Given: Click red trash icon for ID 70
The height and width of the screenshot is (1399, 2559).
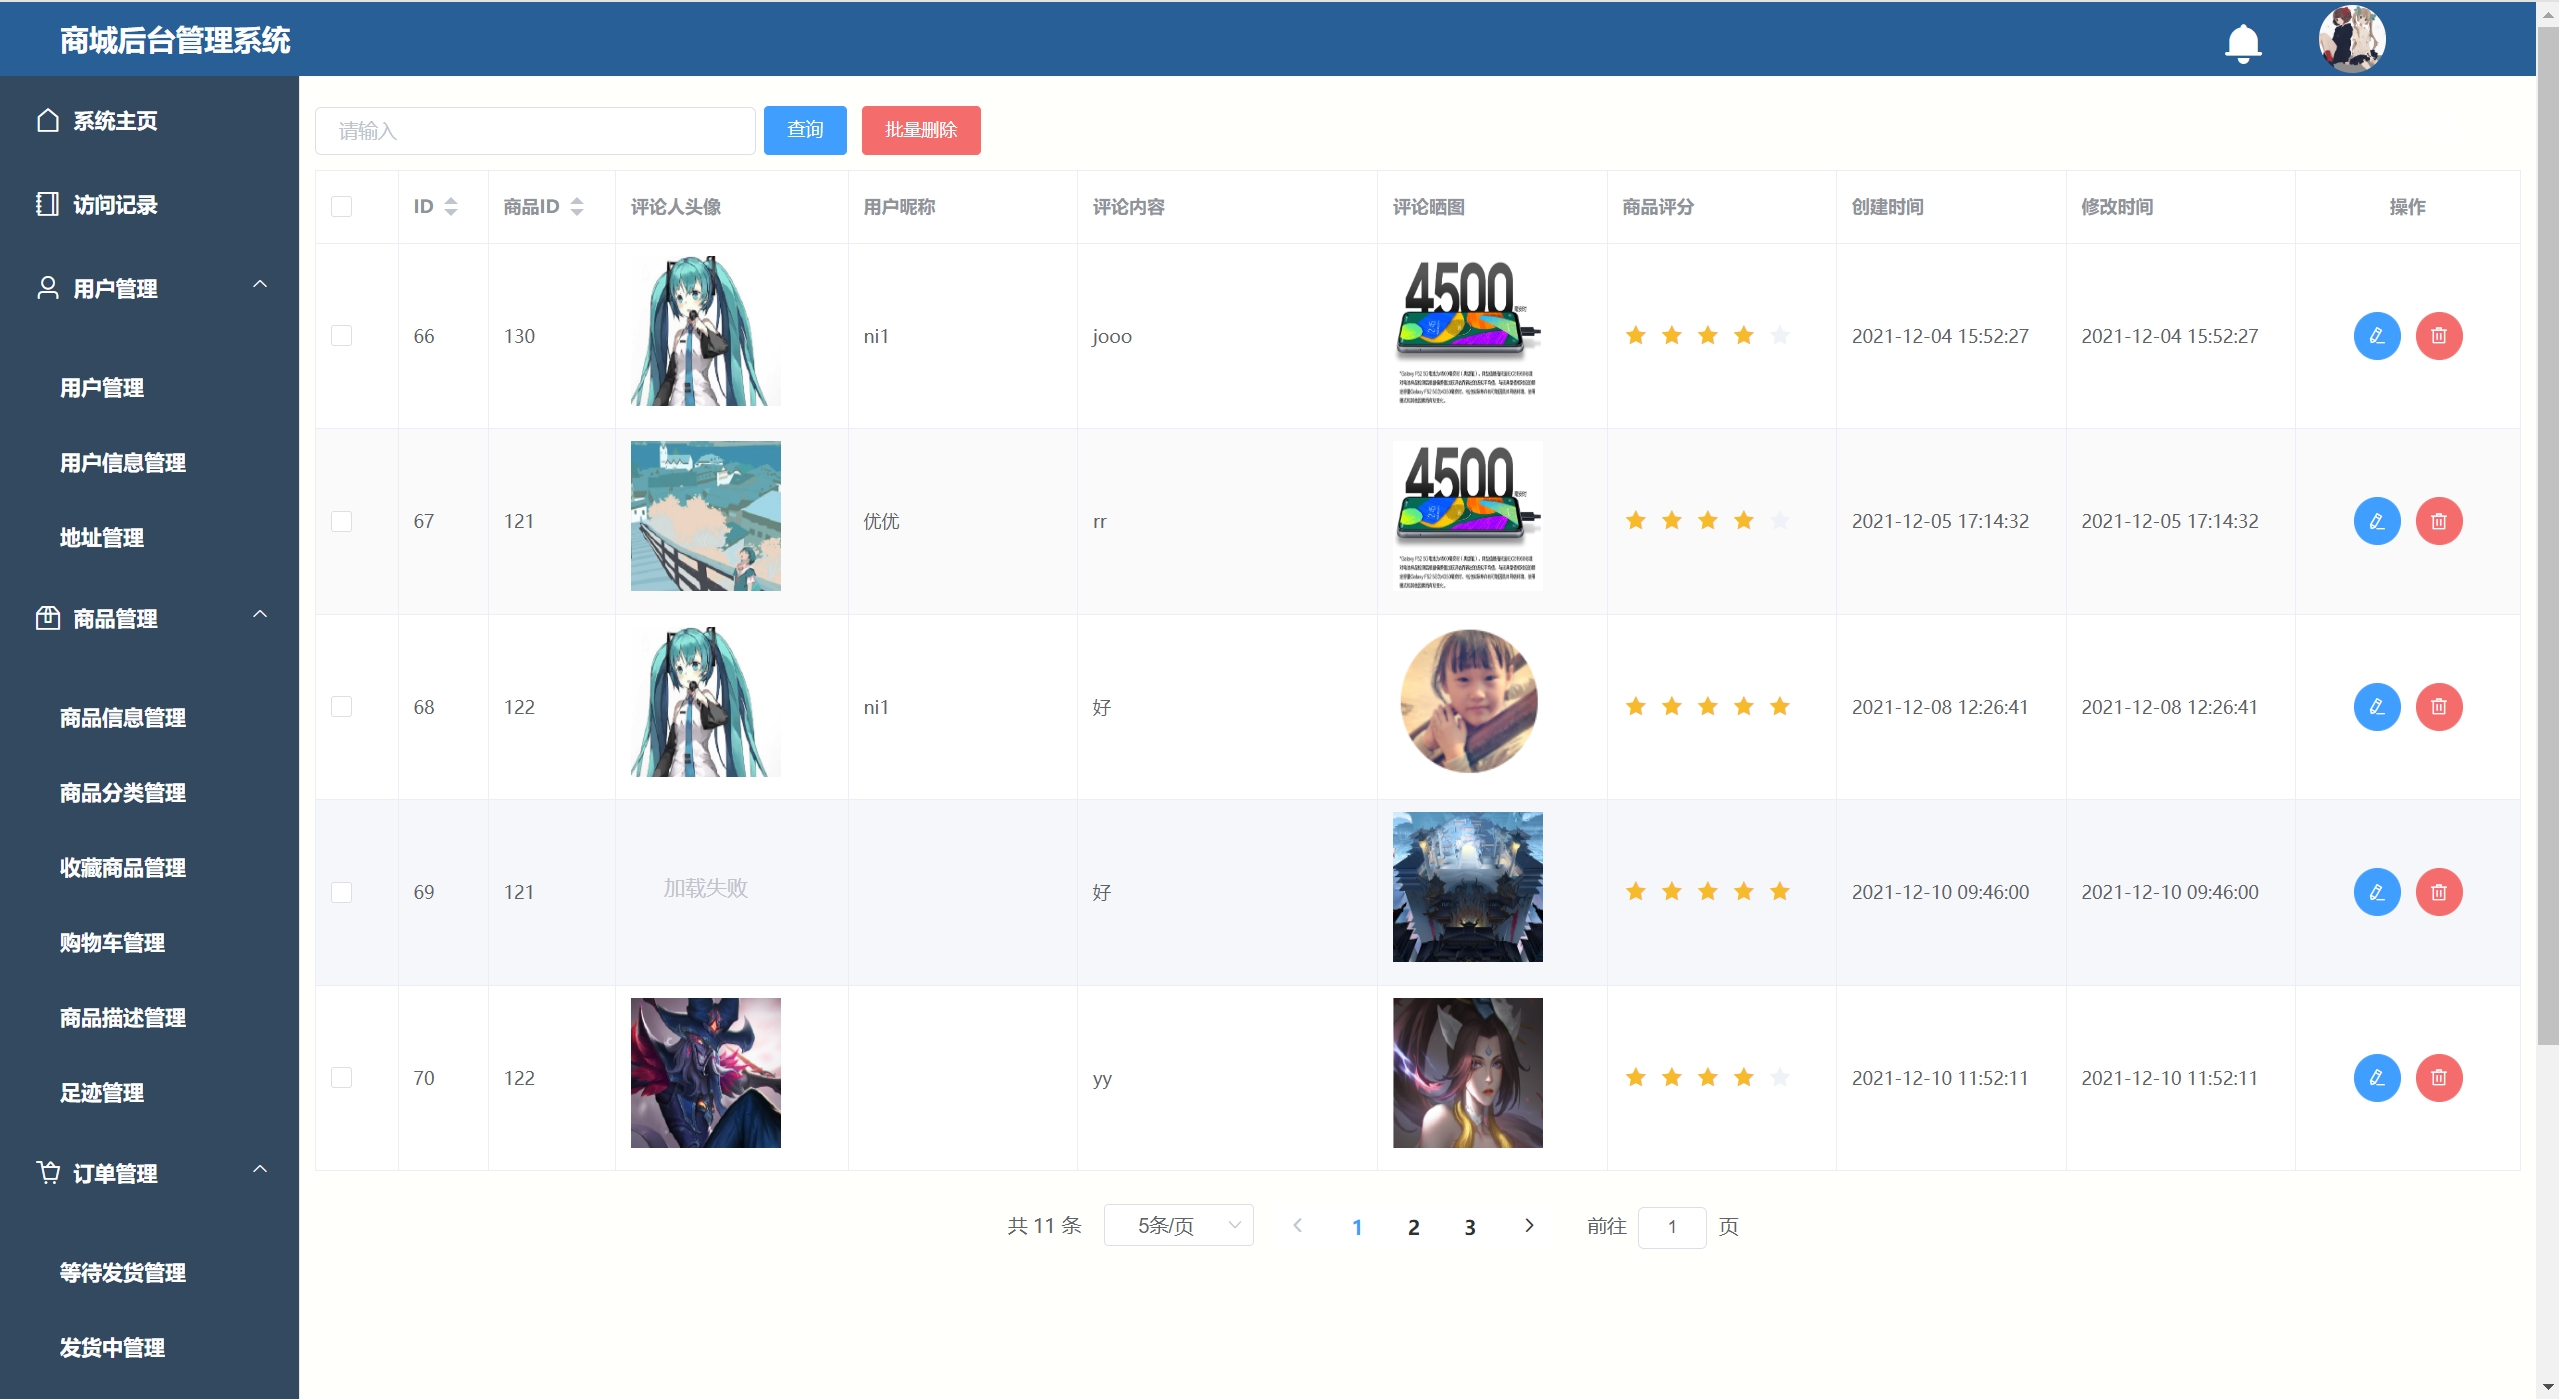Looking at the screenshot, I should (2438, 1078).
